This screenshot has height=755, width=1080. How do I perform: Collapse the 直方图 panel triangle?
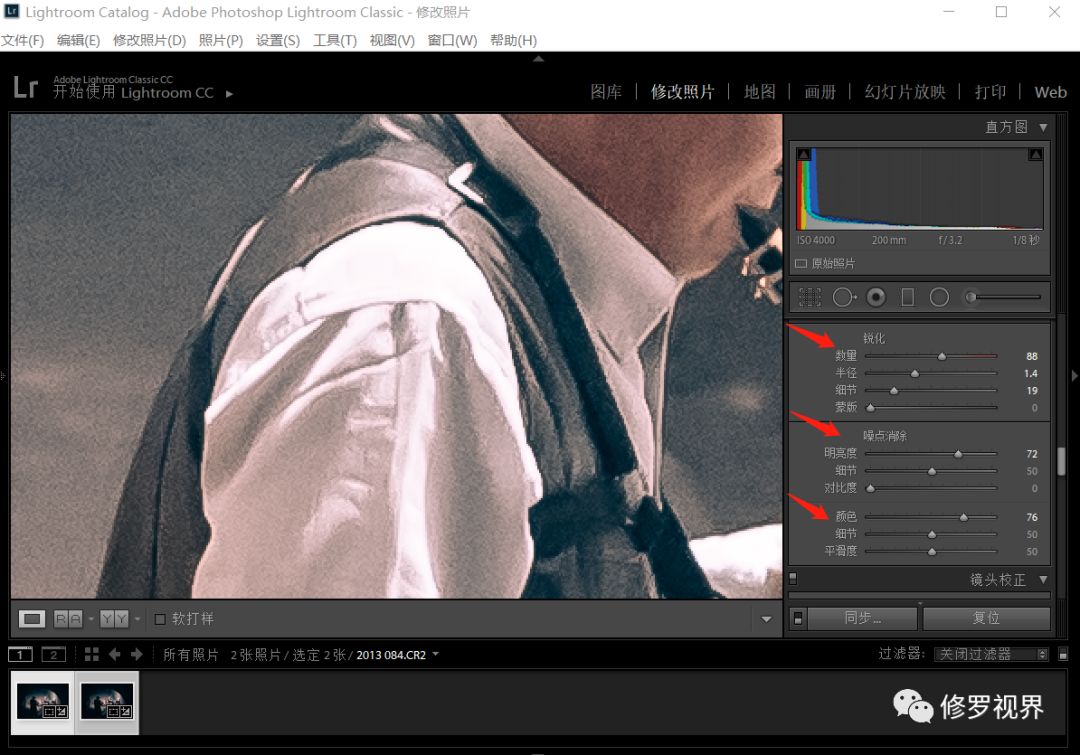point(1043,127)
